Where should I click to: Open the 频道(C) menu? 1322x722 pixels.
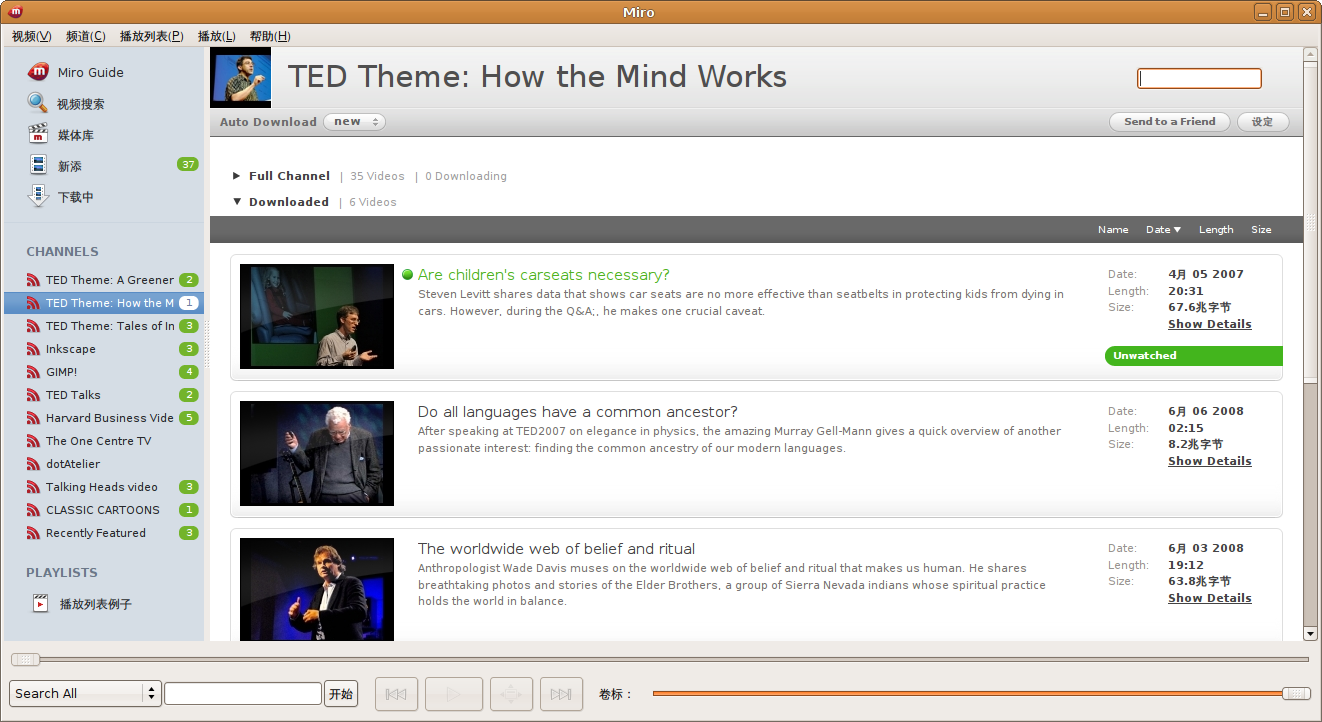pos(85,36)
